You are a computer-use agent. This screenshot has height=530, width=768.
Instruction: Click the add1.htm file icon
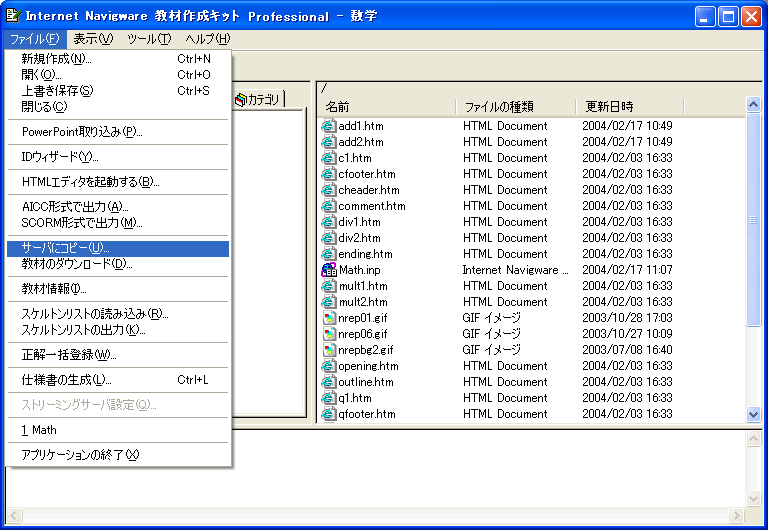tap(329, 126)
